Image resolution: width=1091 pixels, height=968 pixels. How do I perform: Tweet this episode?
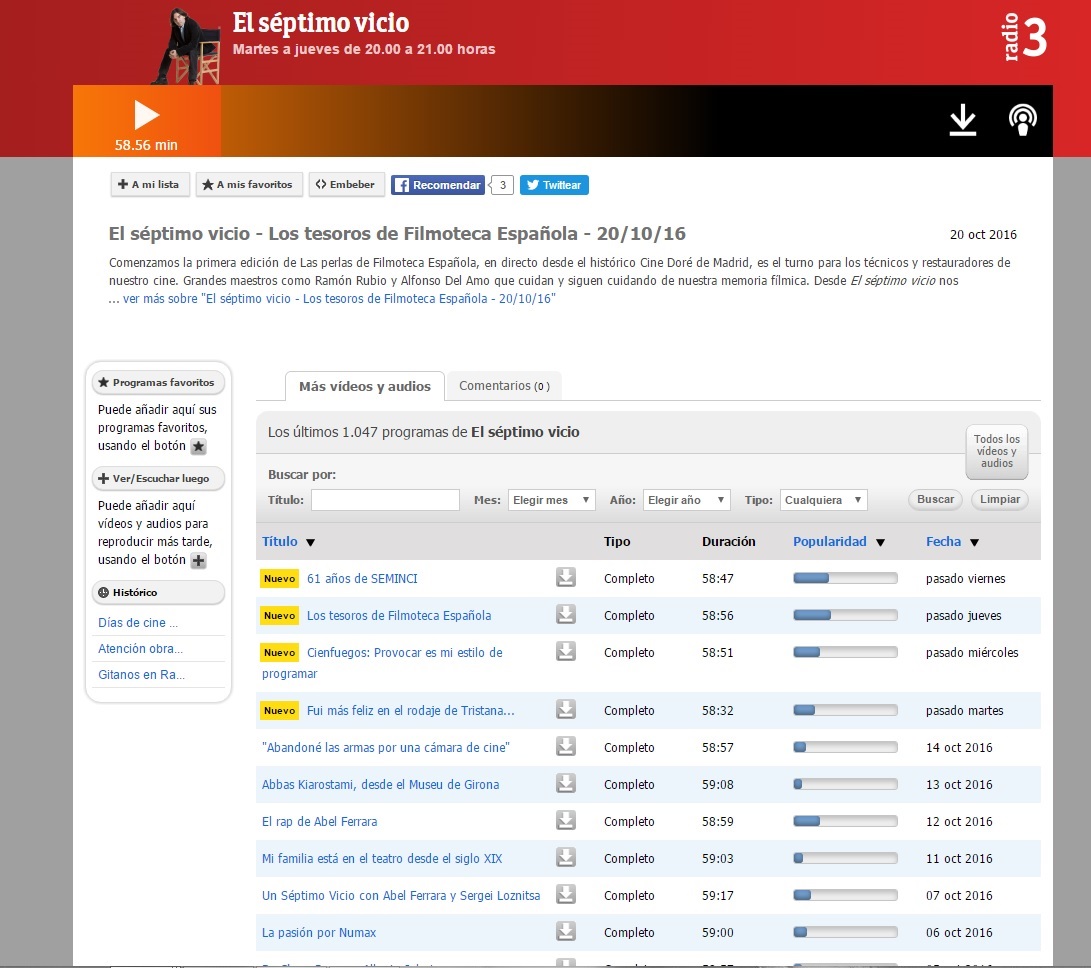tap(554, 185)
